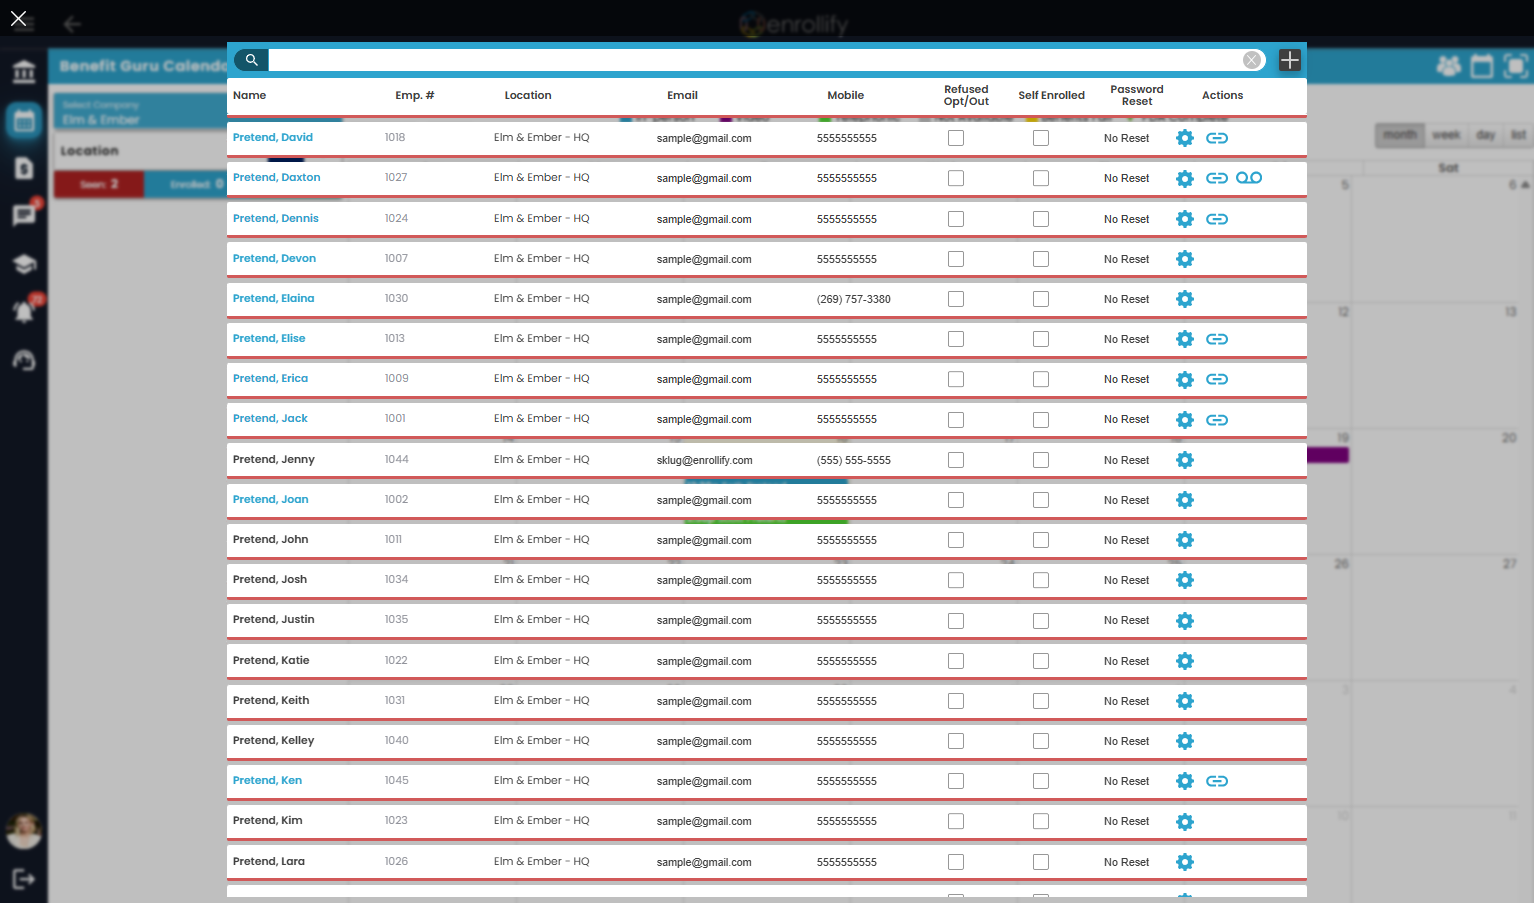Check Refused Opt/Out for Pretend, Justin

[x=956, y=620]
